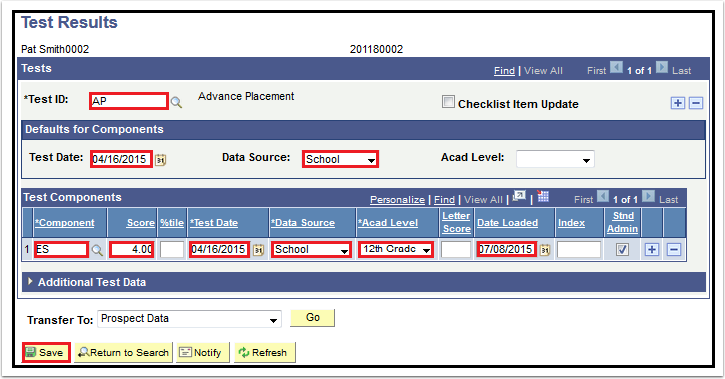Open Test Date calendar in Defaults section
The image size is (725, 379).
(160, 160)
